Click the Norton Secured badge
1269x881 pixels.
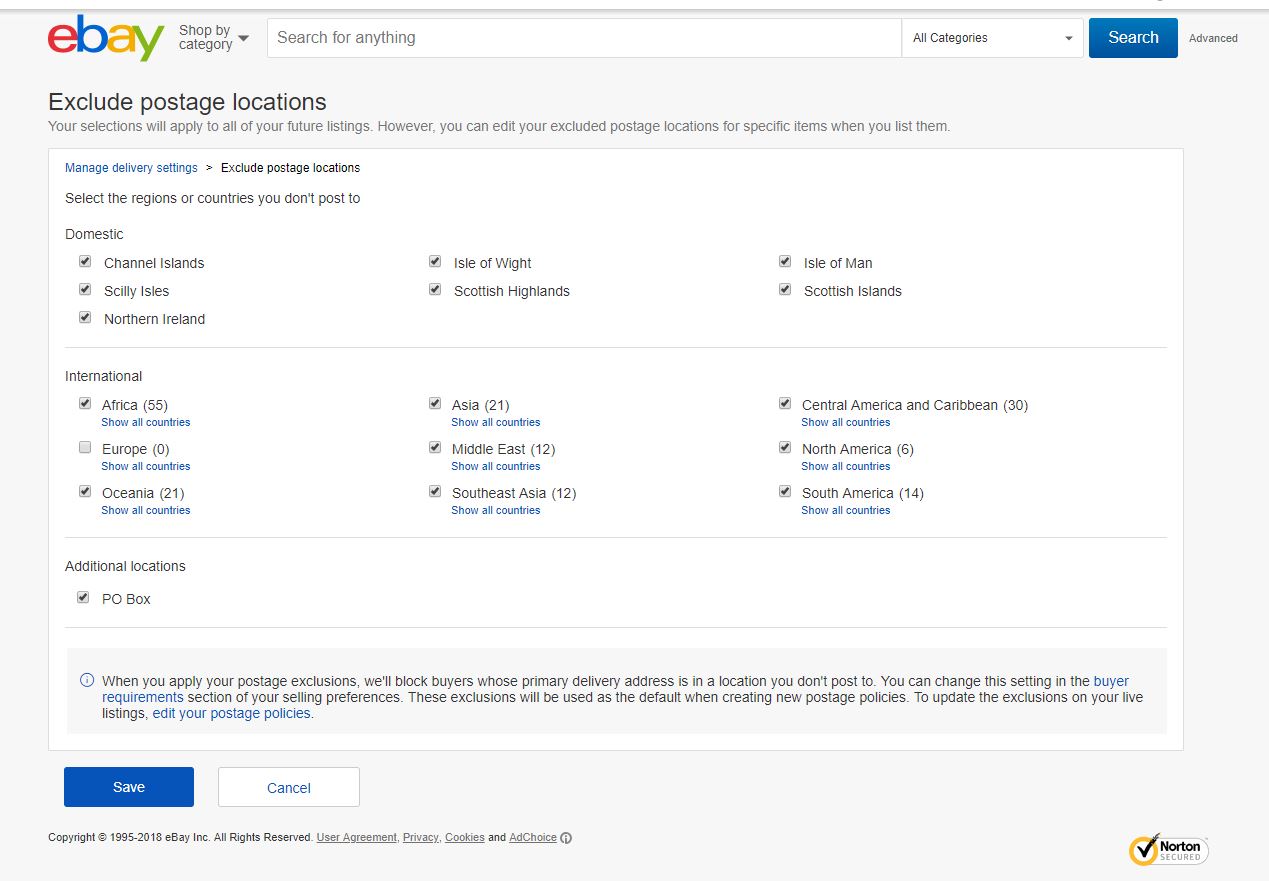(1168, 850)
